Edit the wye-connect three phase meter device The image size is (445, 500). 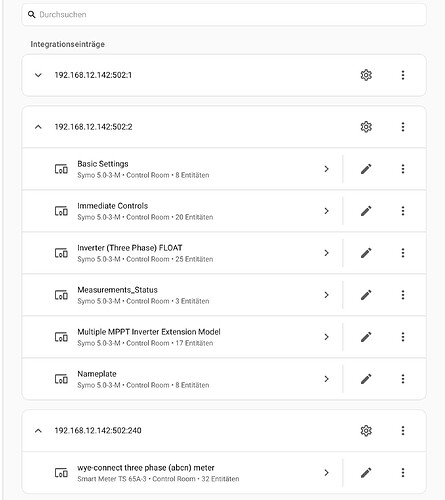(366, 473)
